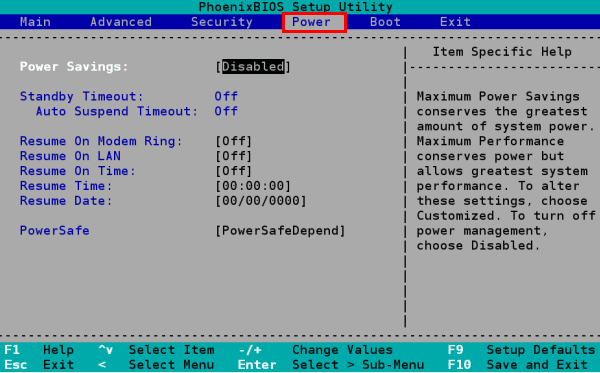600x373 pixels.
Task: Click the F9 Setup Defaults hint
Action: [521, 350]
